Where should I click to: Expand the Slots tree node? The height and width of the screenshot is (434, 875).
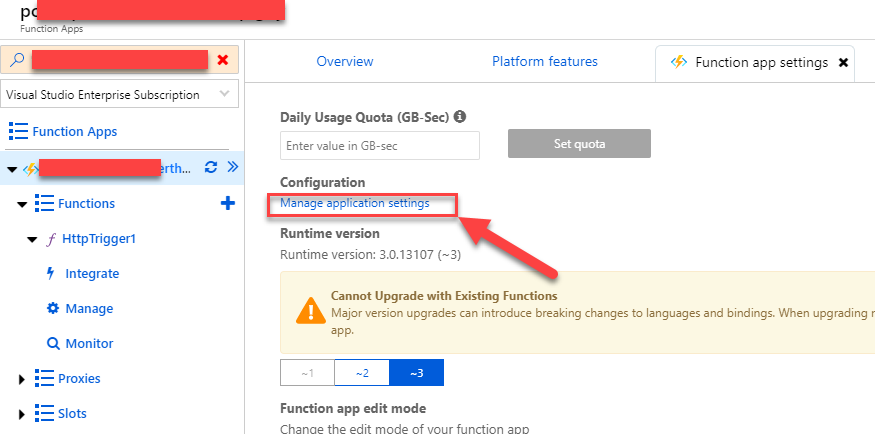click(22, 414)
